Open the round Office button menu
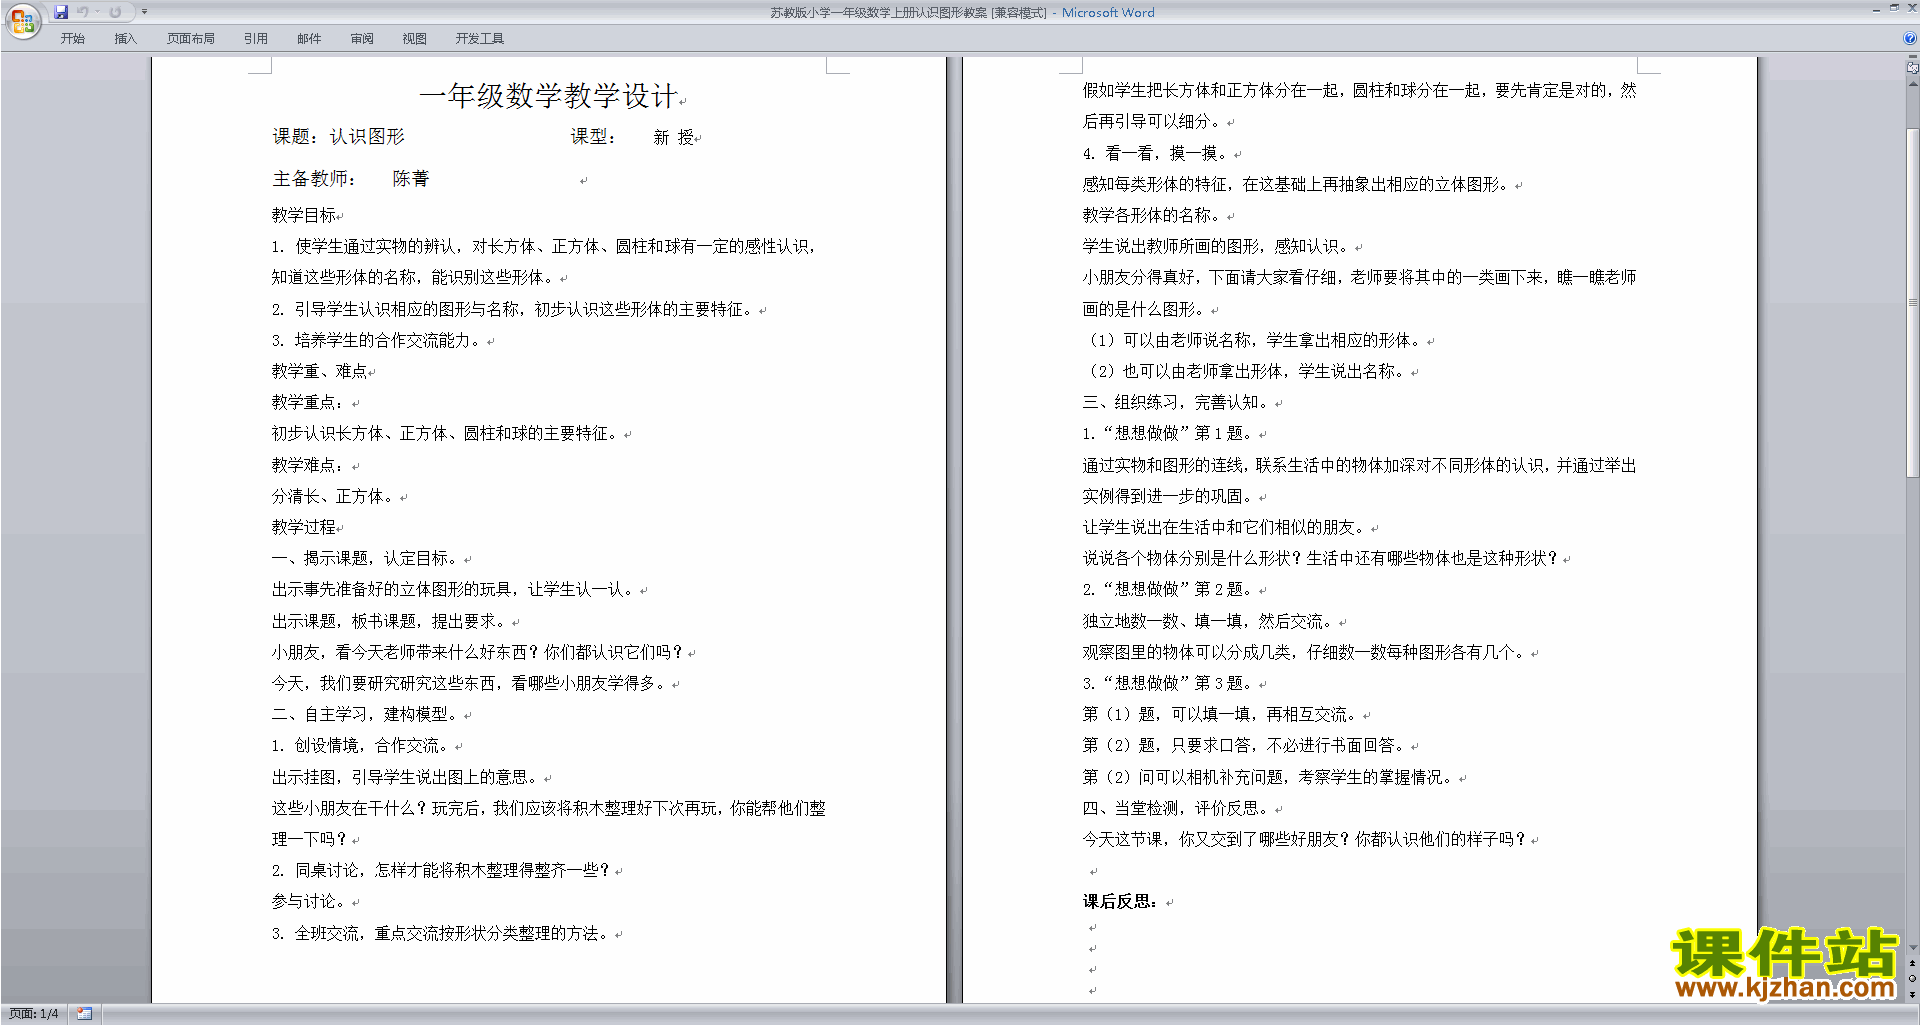 (x=22, y=20)
